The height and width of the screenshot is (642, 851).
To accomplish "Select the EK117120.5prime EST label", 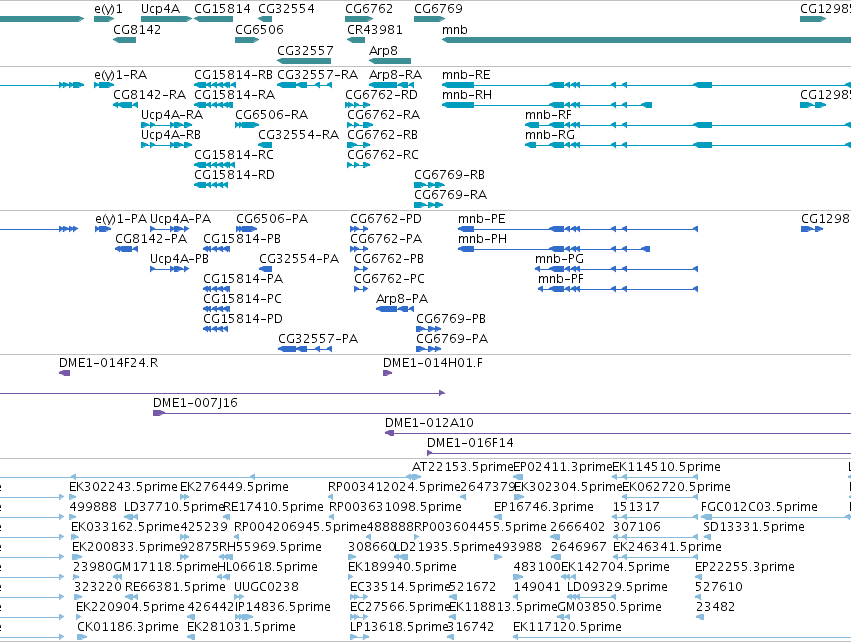I will tap(567, 627).
